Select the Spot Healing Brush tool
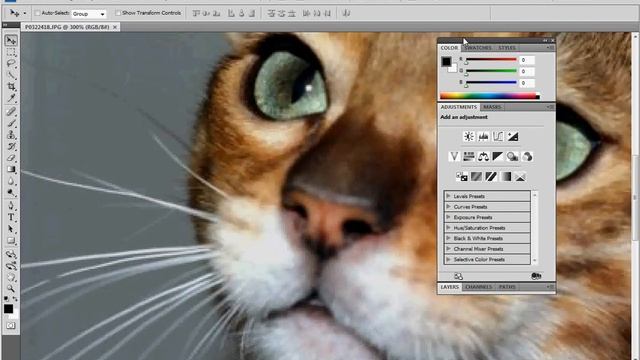The height and width of the screenshot is (360, 640). click(11, 111)
